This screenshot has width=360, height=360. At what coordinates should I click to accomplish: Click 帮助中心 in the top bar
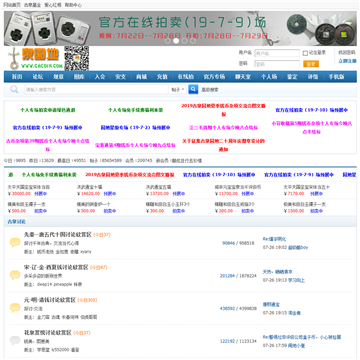point(73,5)
